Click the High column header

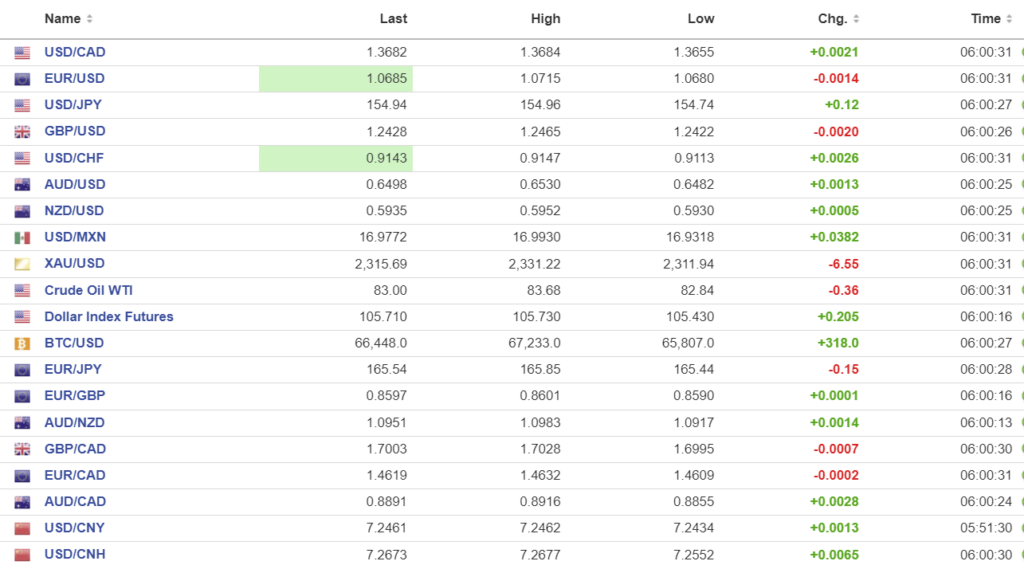(x=546, y=19)
